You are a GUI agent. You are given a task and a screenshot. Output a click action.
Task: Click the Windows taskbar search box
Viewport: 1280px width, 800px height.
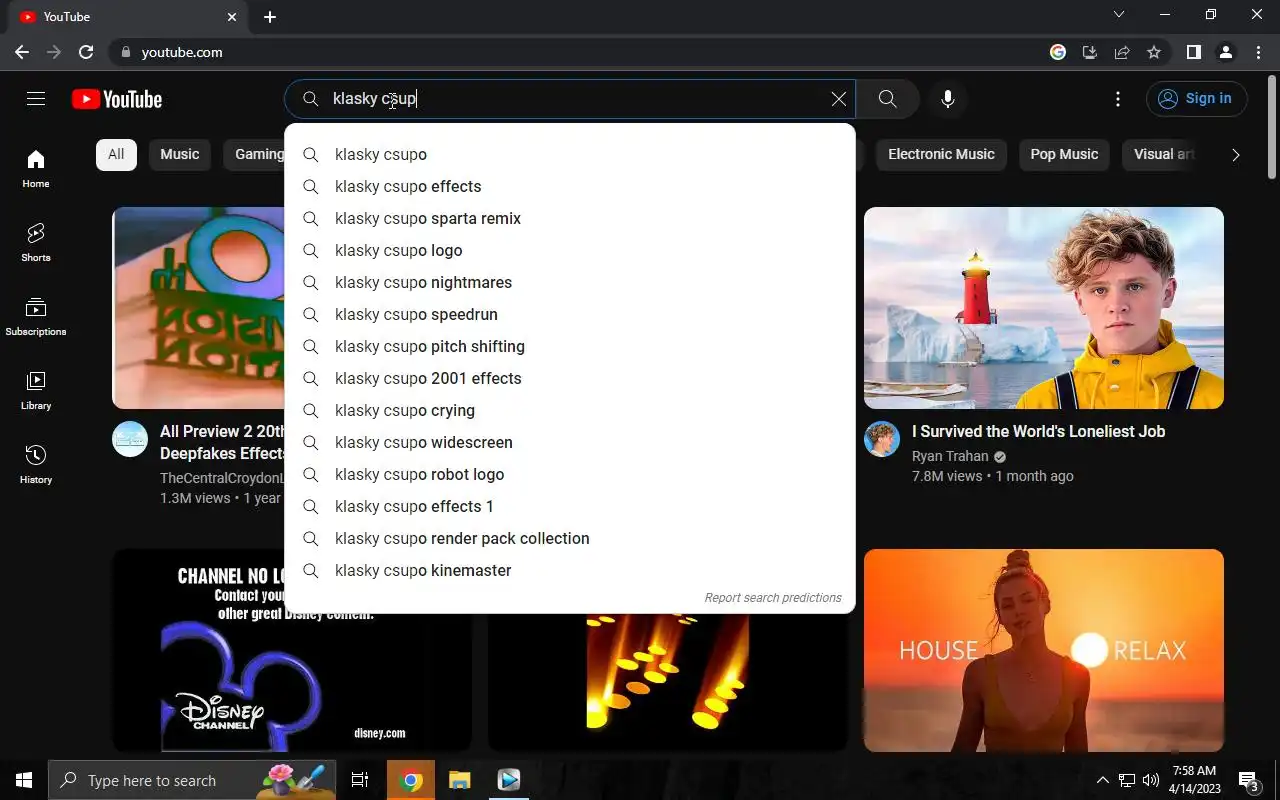[x=193, y=780]
